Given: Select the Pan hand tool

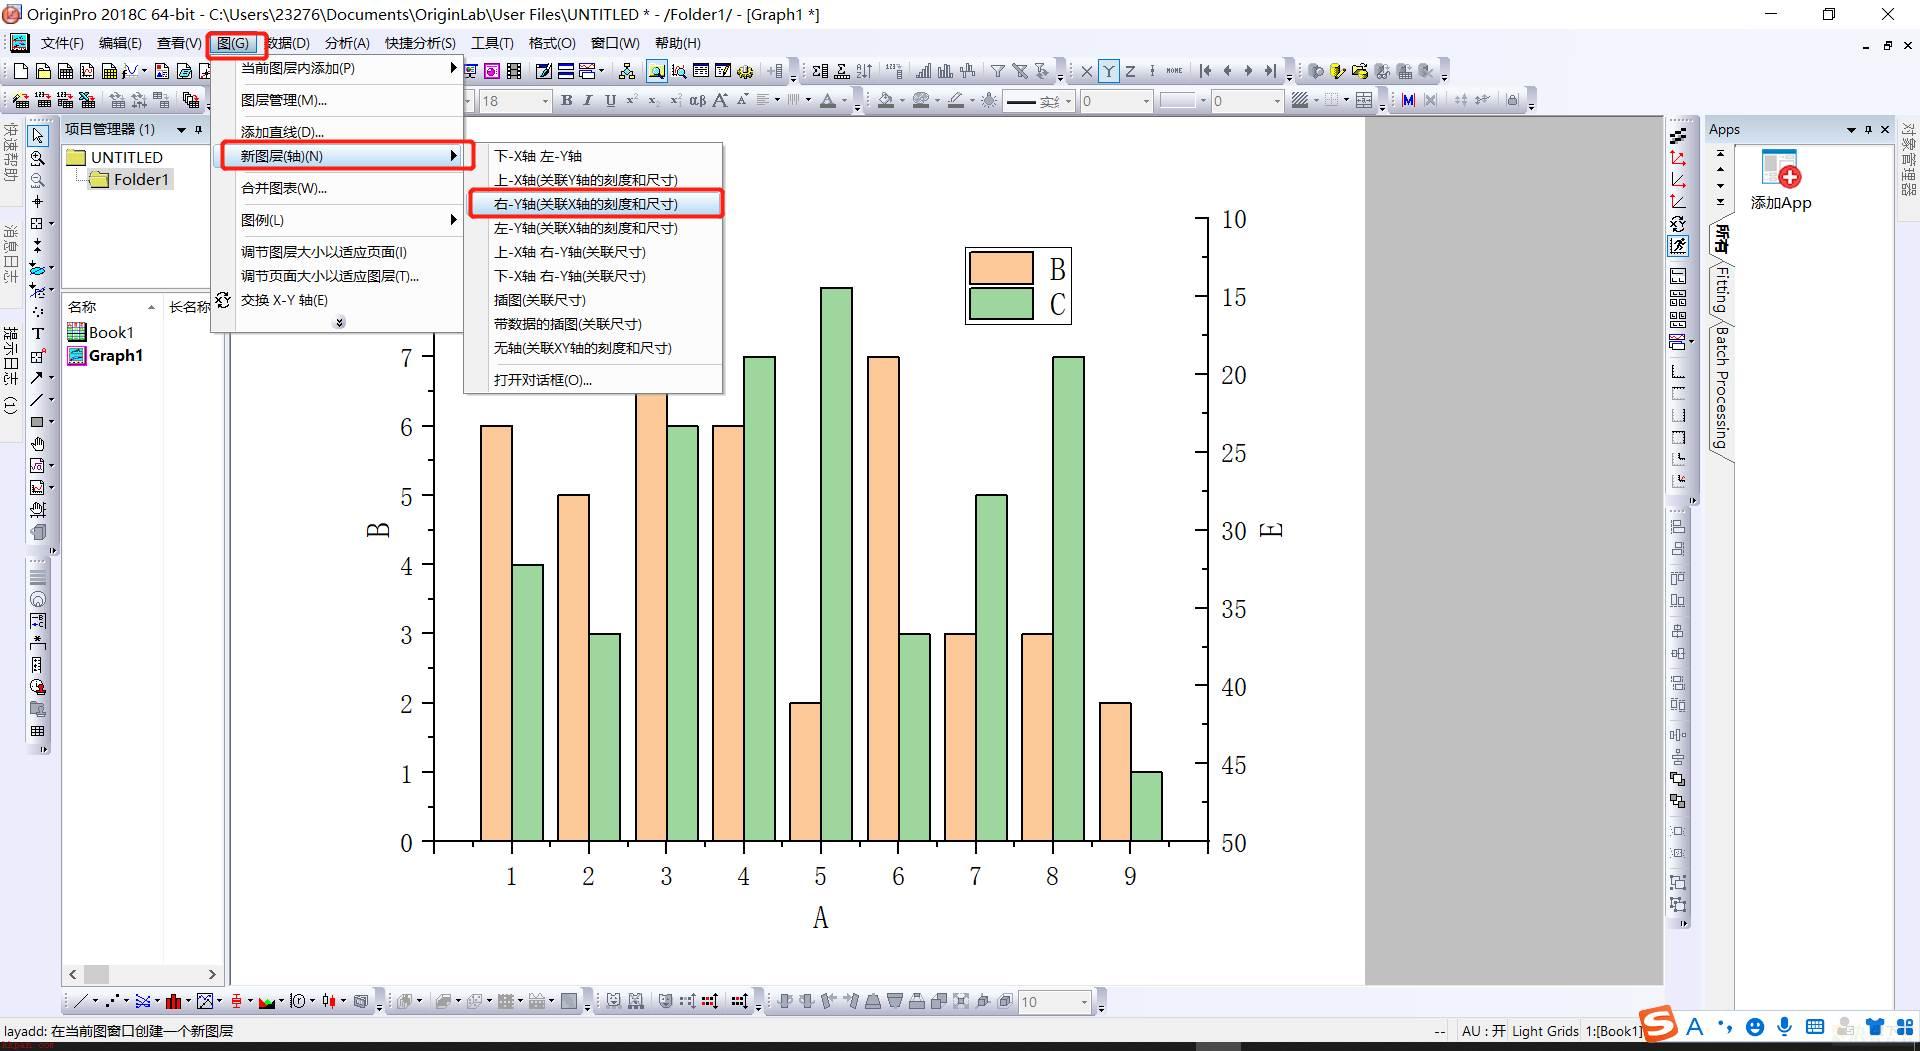Looking at the screenshot, I should click(38, 444).
